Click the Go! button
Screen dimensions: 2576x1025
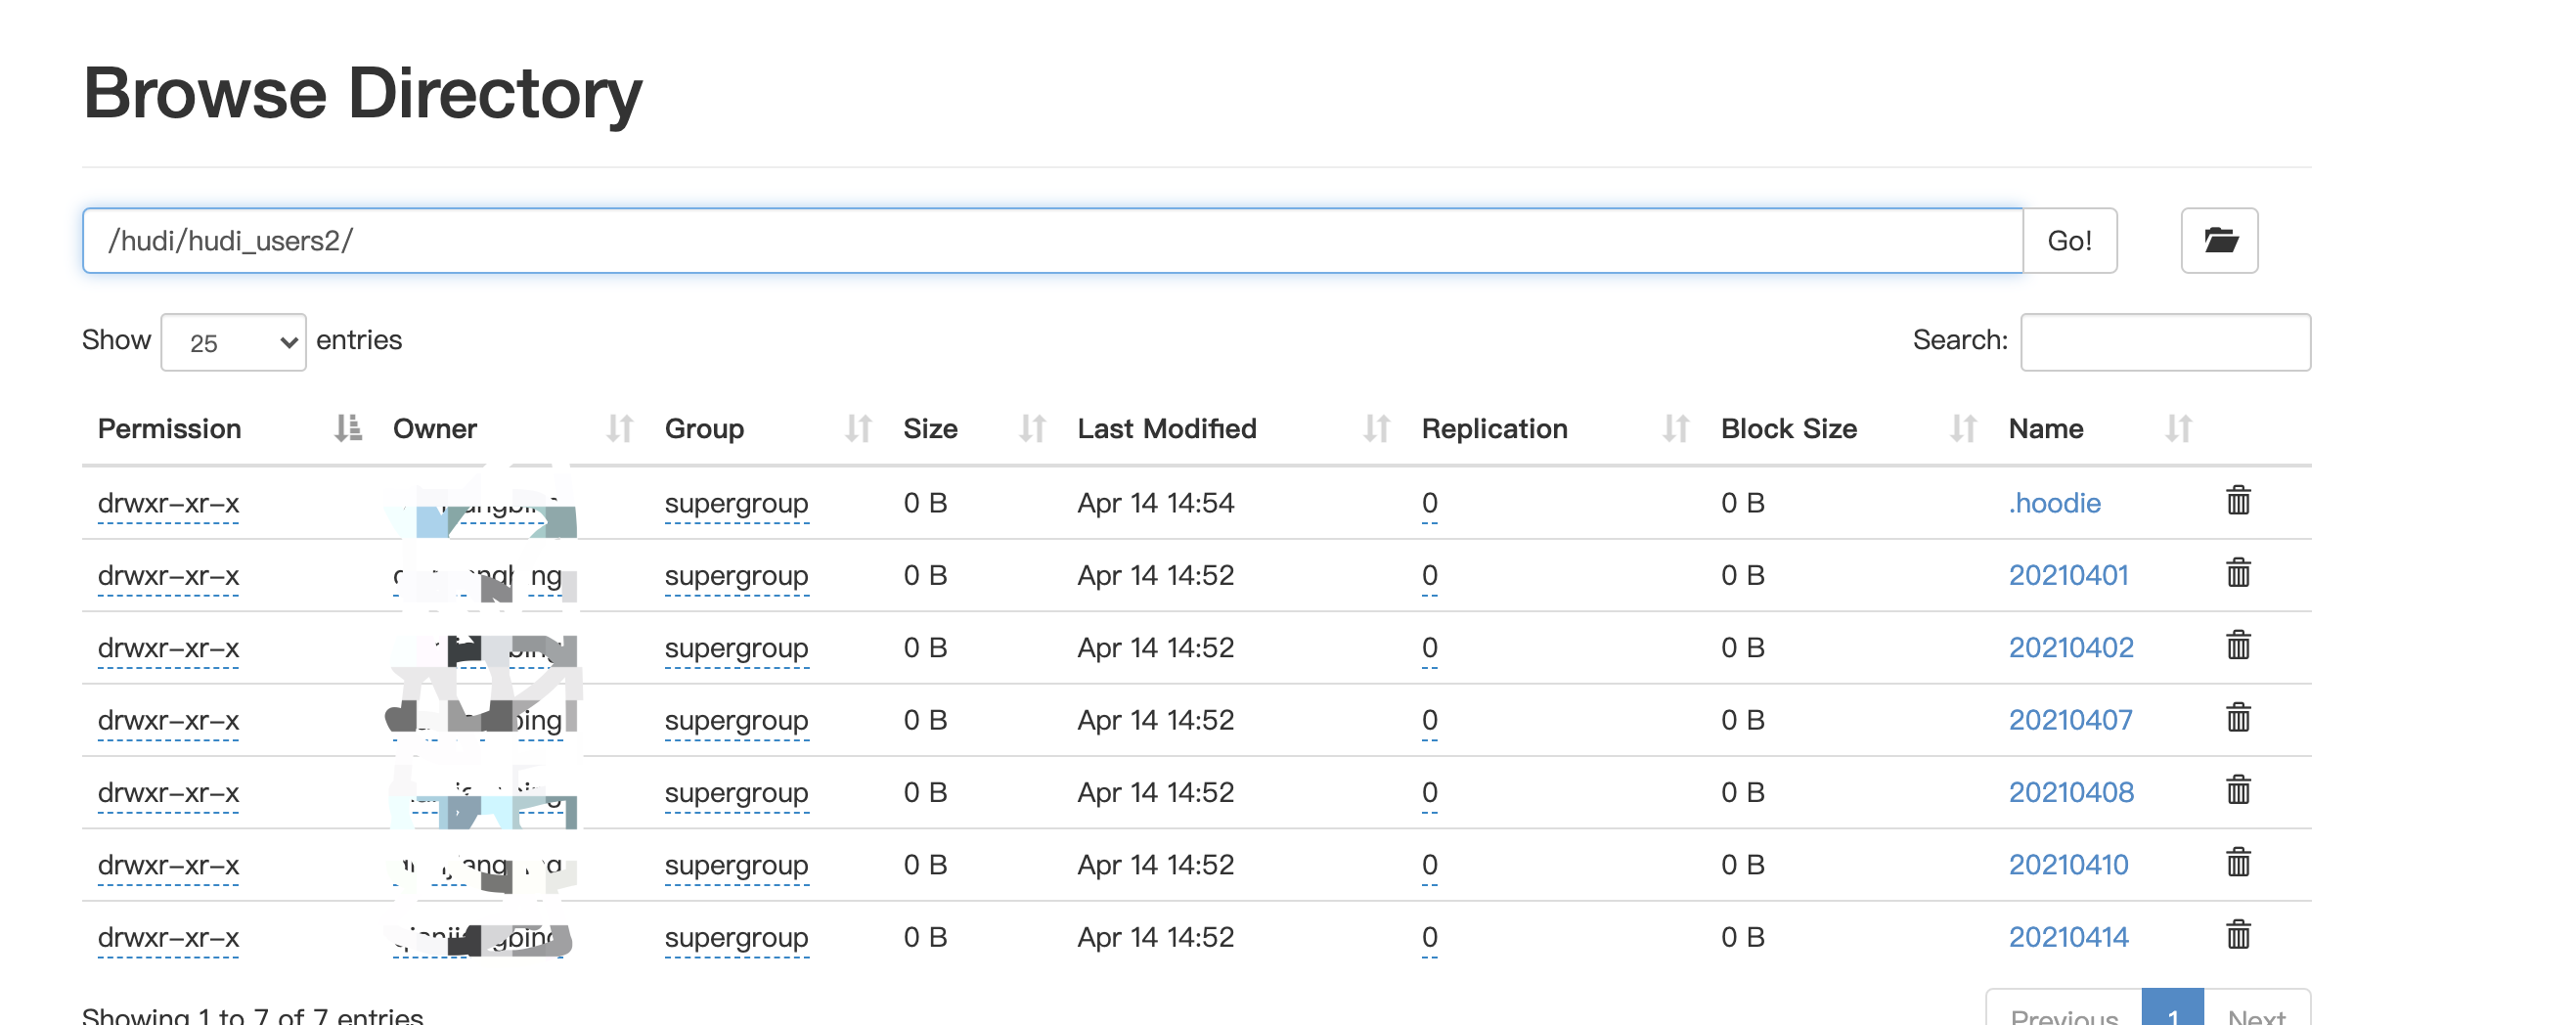click(2070, 240)
